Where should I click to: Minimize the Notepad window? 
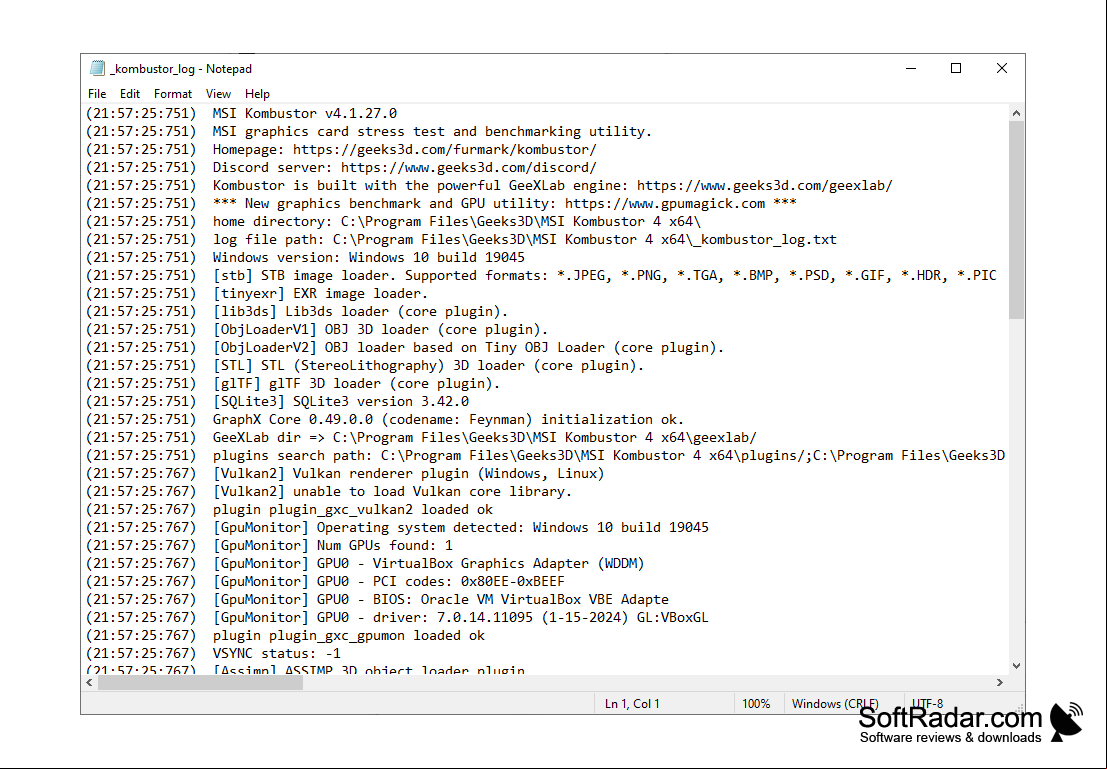tap(911, 68)
